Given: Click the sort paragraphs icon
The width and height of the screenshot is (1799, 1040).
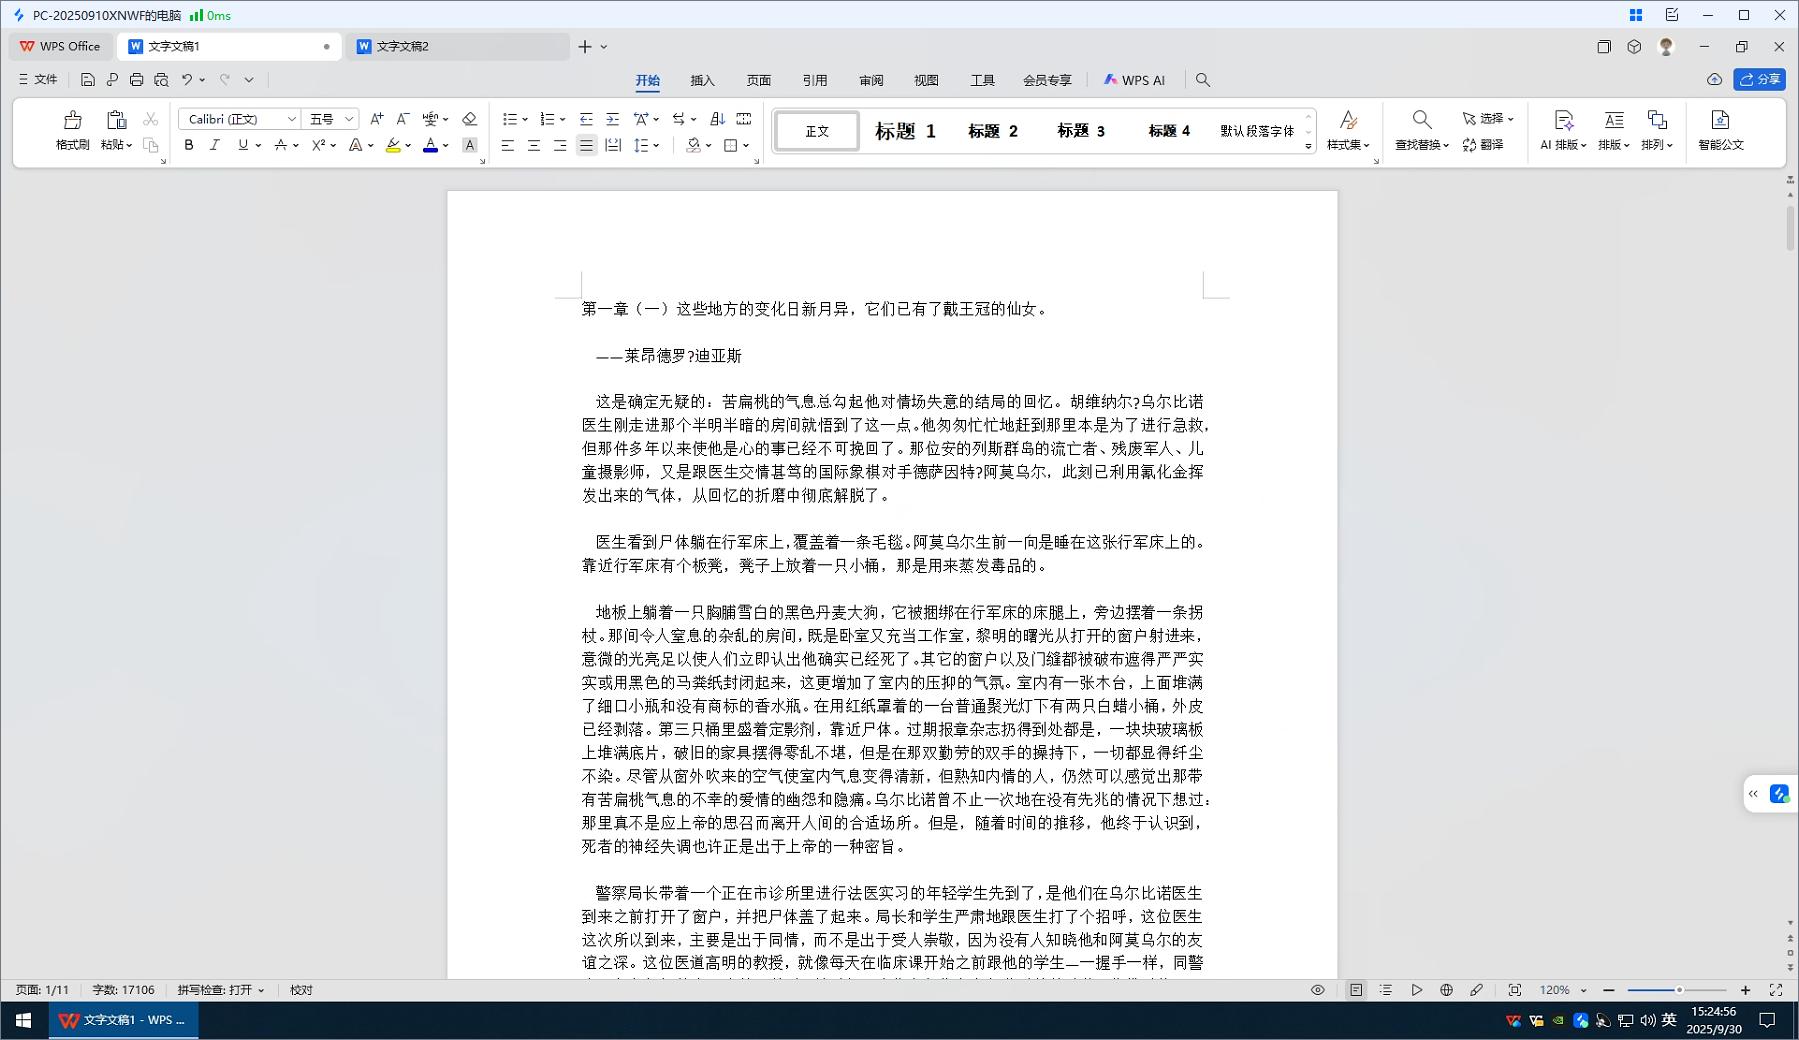Looking at the screenshot, I should 717,119.
